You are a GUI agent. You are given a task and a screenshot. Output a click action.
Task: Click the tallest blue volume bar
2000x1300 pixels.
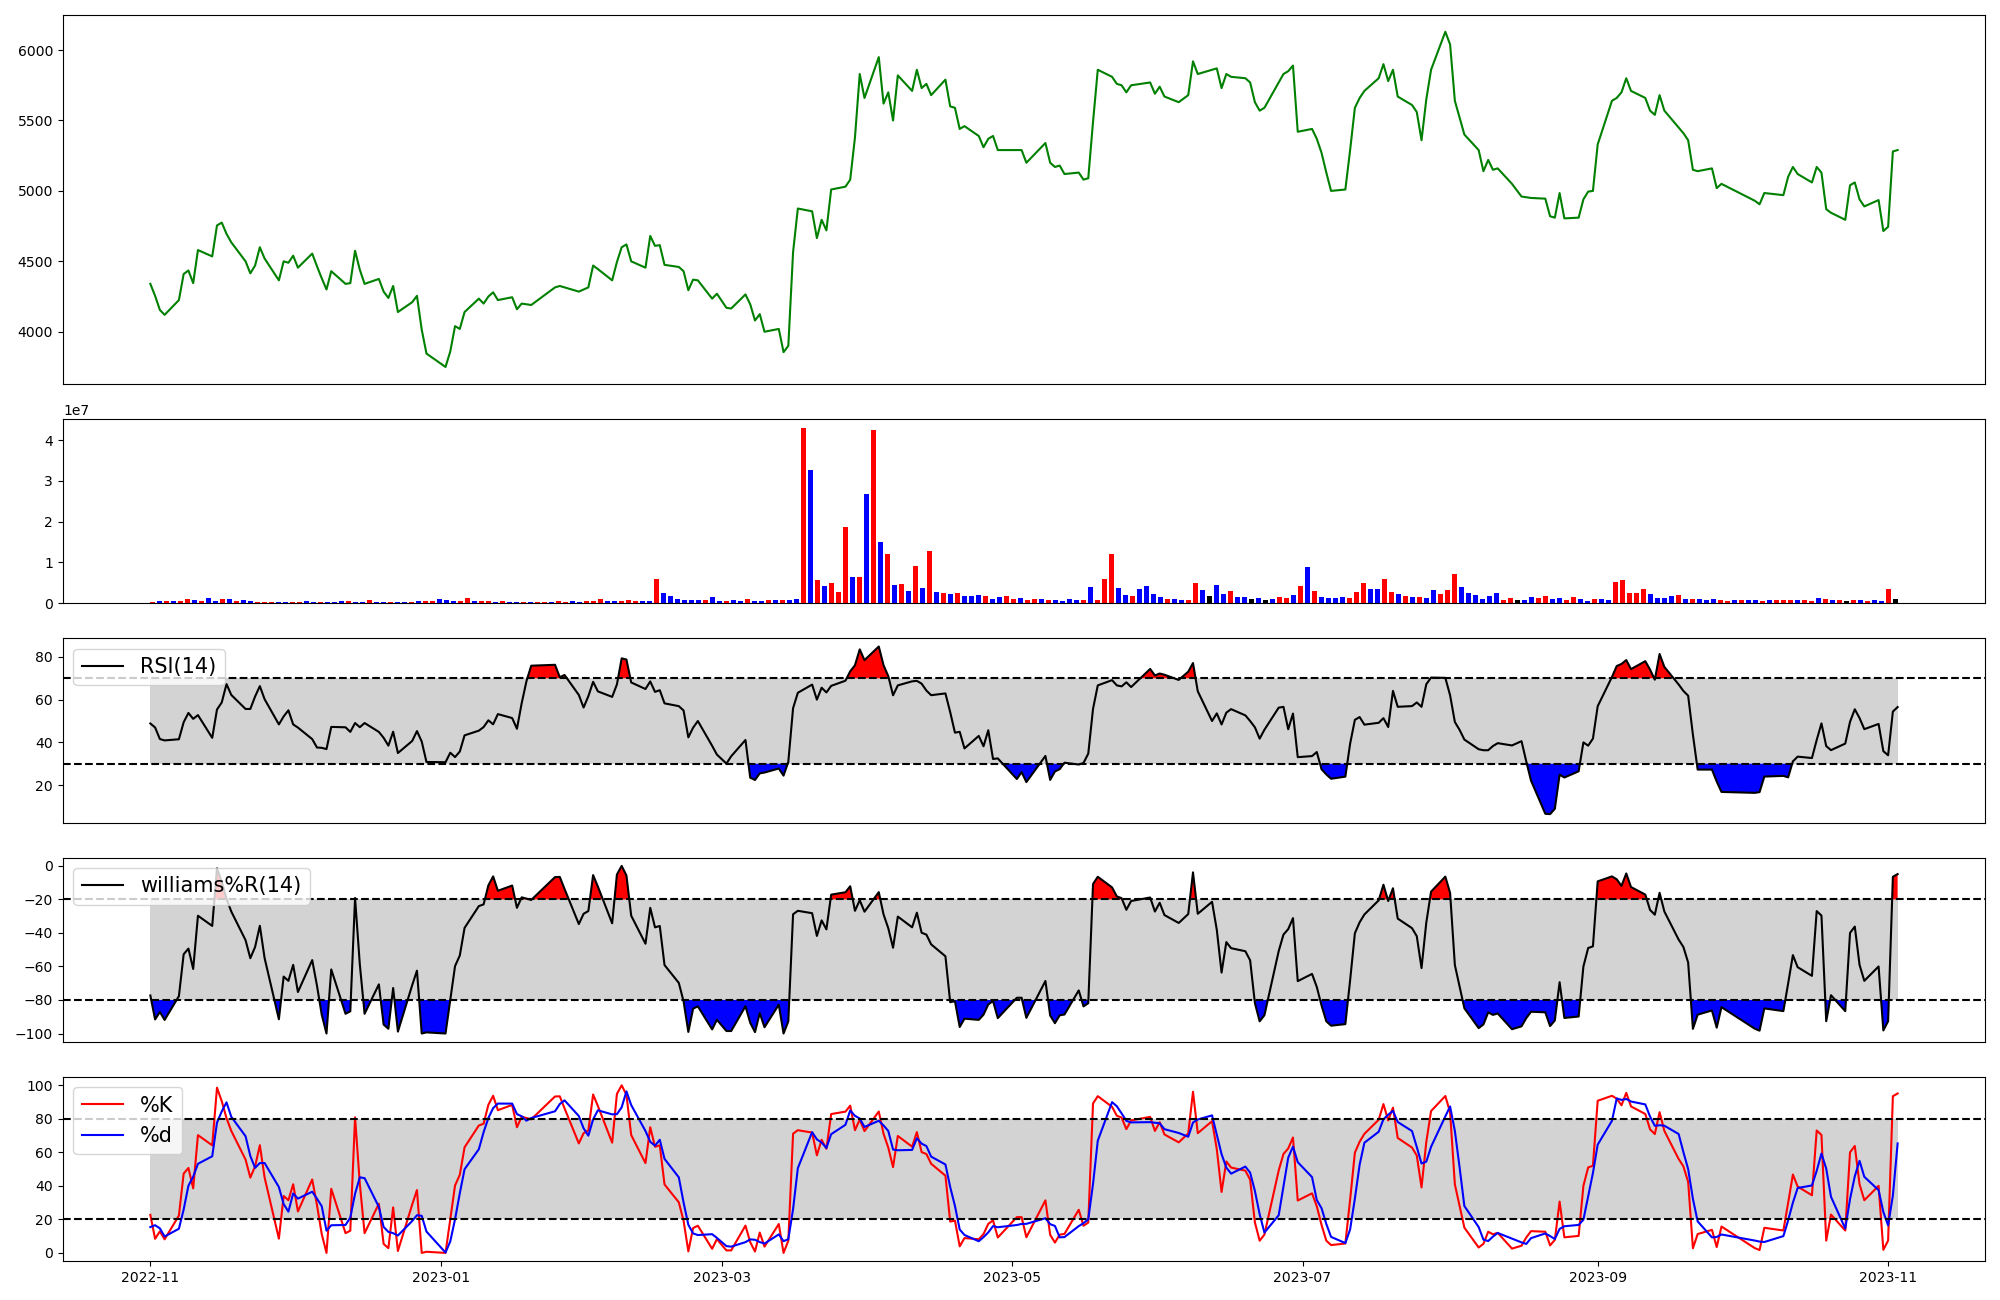click(x=810, y=536)
